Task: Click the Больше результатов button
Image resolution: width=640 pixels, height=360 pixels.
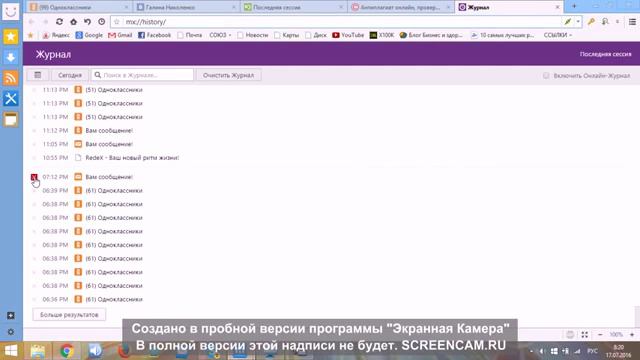Action: point(69,315)
